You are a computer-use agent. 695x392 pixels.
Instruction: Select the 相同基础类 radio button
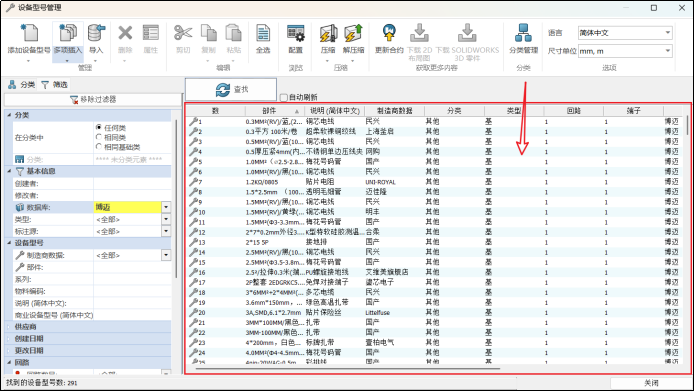point(99,147)
